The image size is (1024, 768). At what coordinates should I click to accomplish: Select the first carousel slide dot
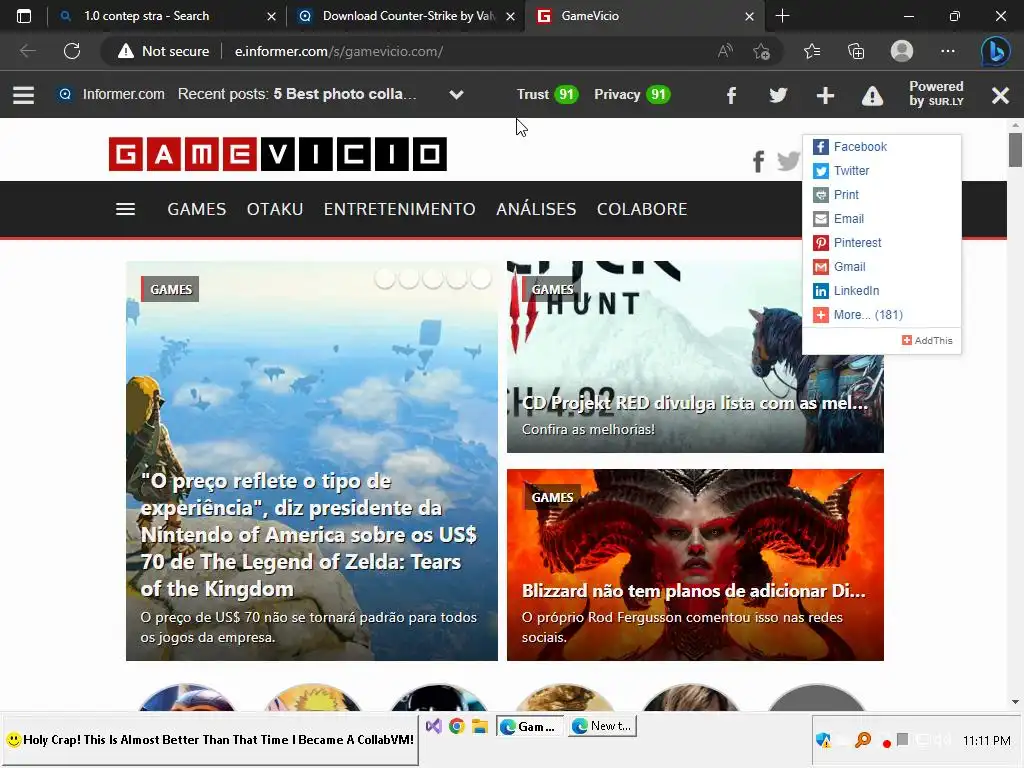385,279
